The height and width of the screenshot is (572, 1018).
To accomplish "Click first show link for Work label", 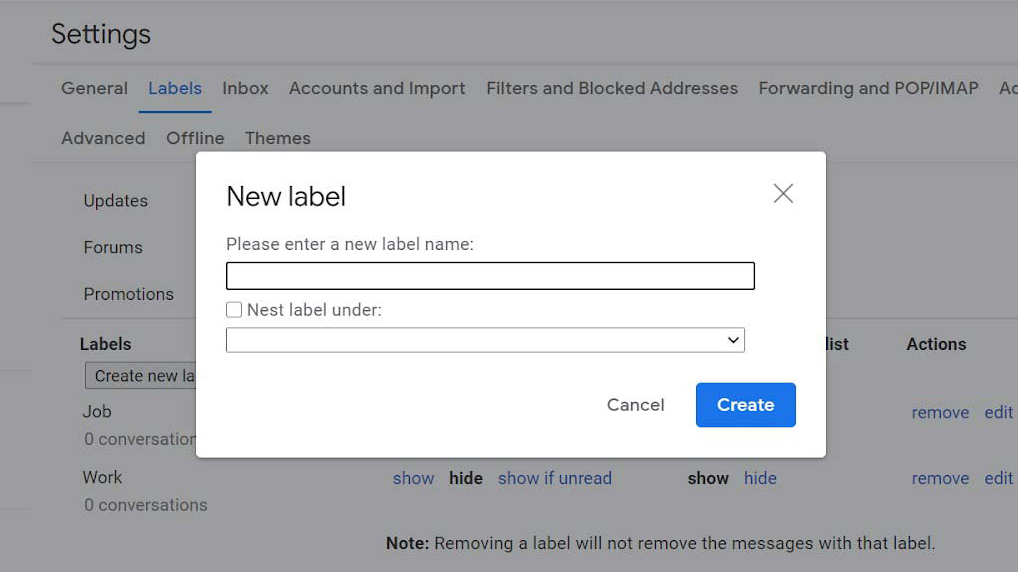I will click(x=413, y=479).
